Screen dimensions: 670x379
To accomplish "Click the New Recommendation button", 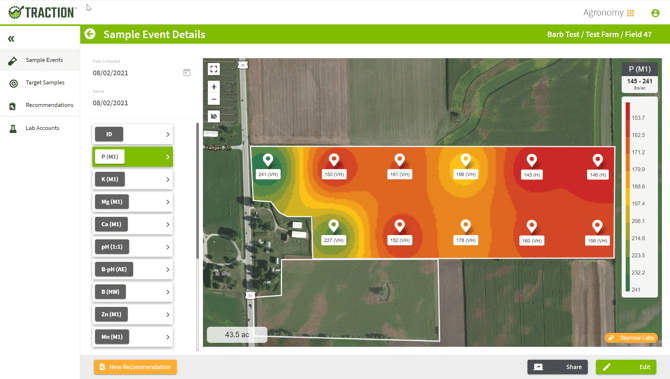I will pos(135,367).
